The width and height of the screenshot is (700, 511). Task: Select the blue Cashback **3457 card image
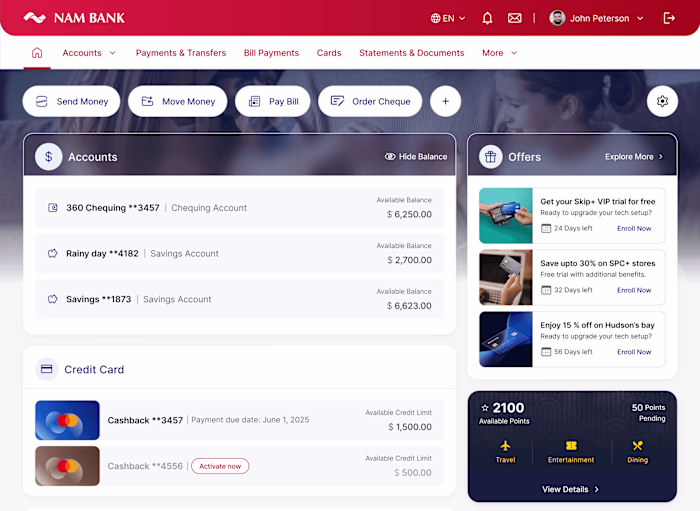tap(67, 420)
